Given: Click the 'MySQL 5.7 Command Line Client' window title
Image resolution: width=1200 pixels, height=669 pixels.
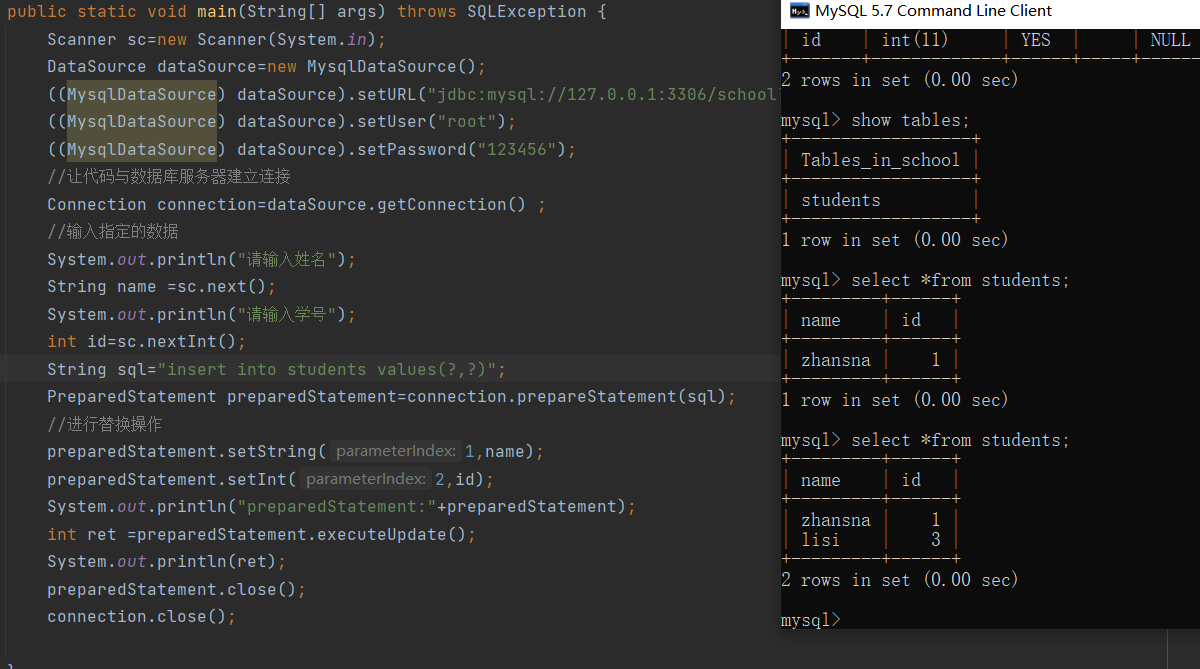Looking at the screenshot, I should tap(934, 11).
